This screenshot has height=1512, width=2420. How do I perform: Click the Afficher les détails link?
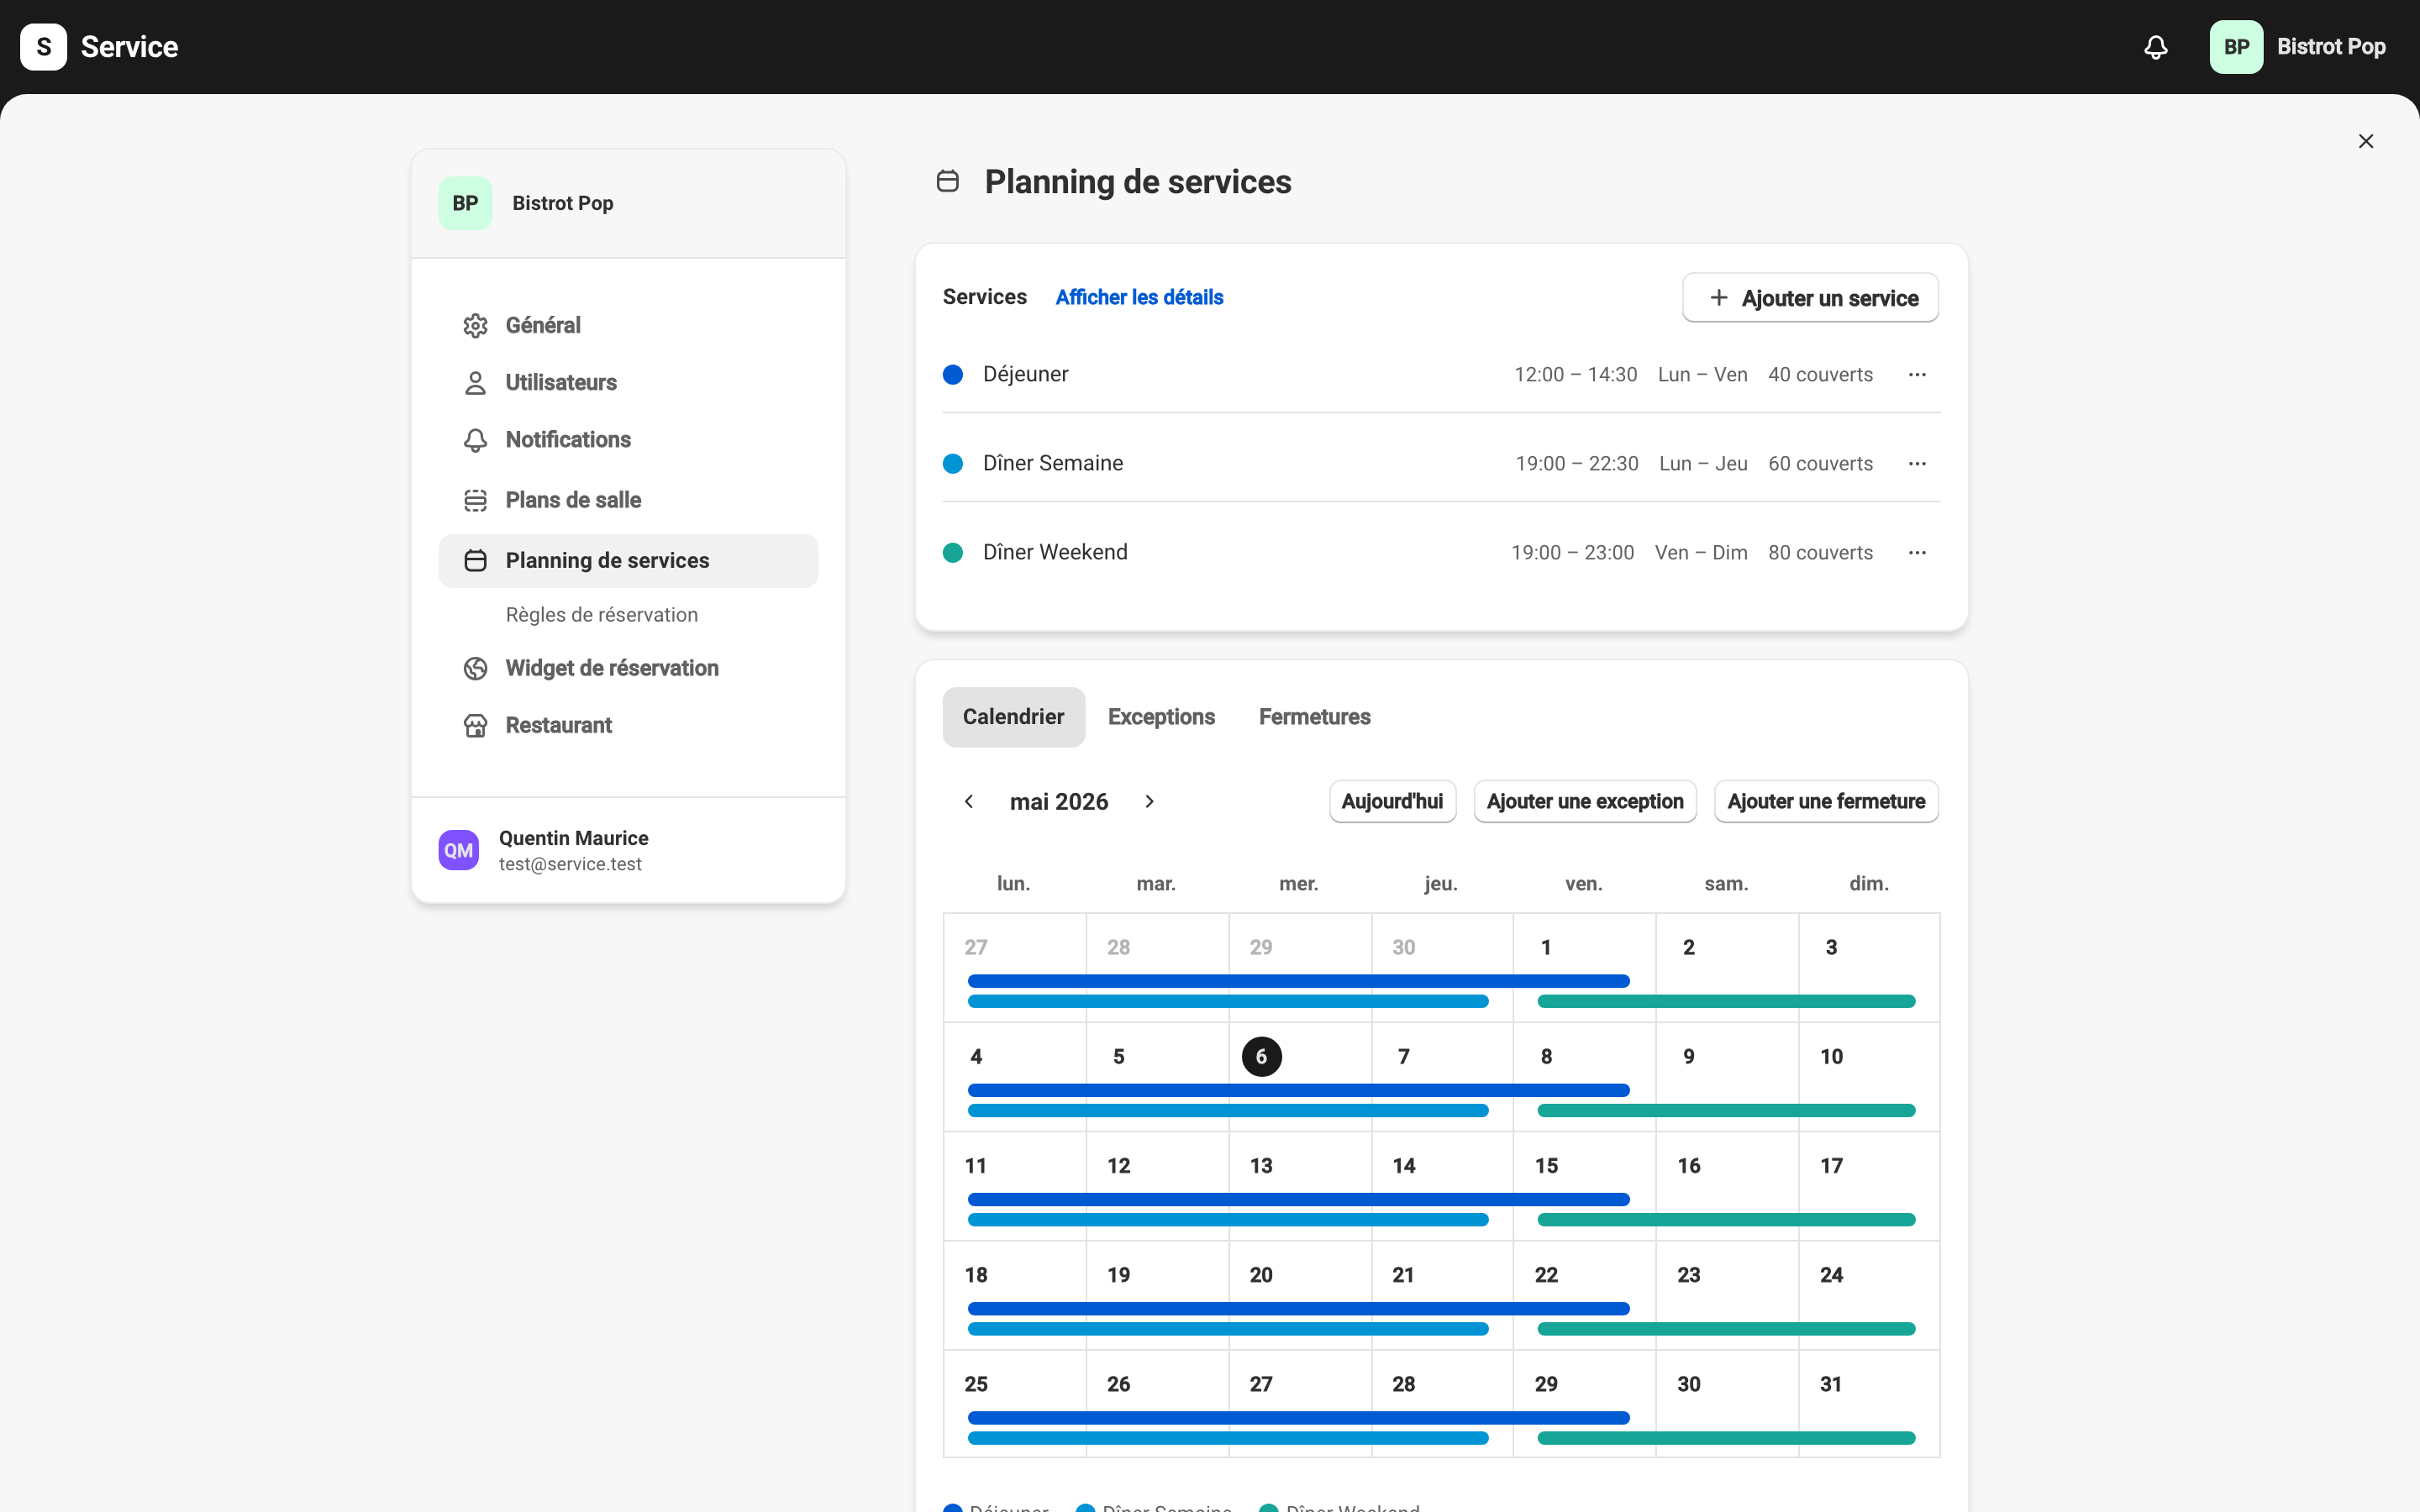(x=1139, y=297)
